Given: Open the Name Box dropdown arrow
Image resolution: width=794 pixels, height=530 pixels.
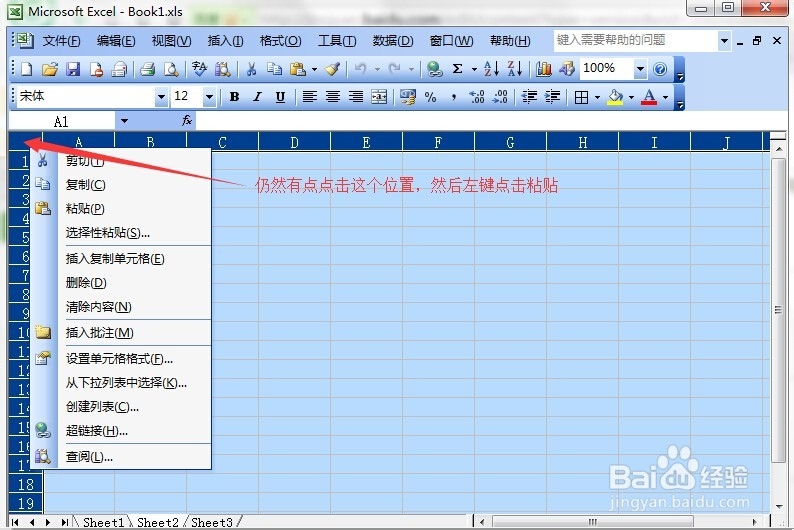Looking at the screenshot, I should [124, 121].
